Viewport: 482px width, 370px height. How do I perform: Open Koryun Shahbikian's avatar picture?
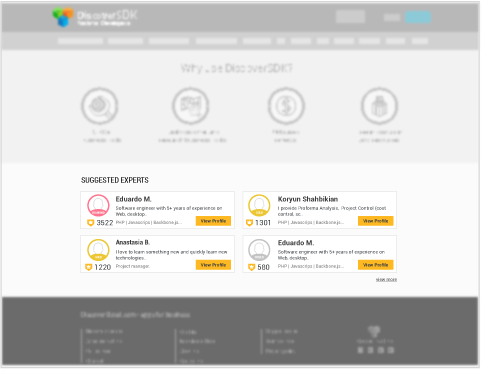tap(259, 205)
